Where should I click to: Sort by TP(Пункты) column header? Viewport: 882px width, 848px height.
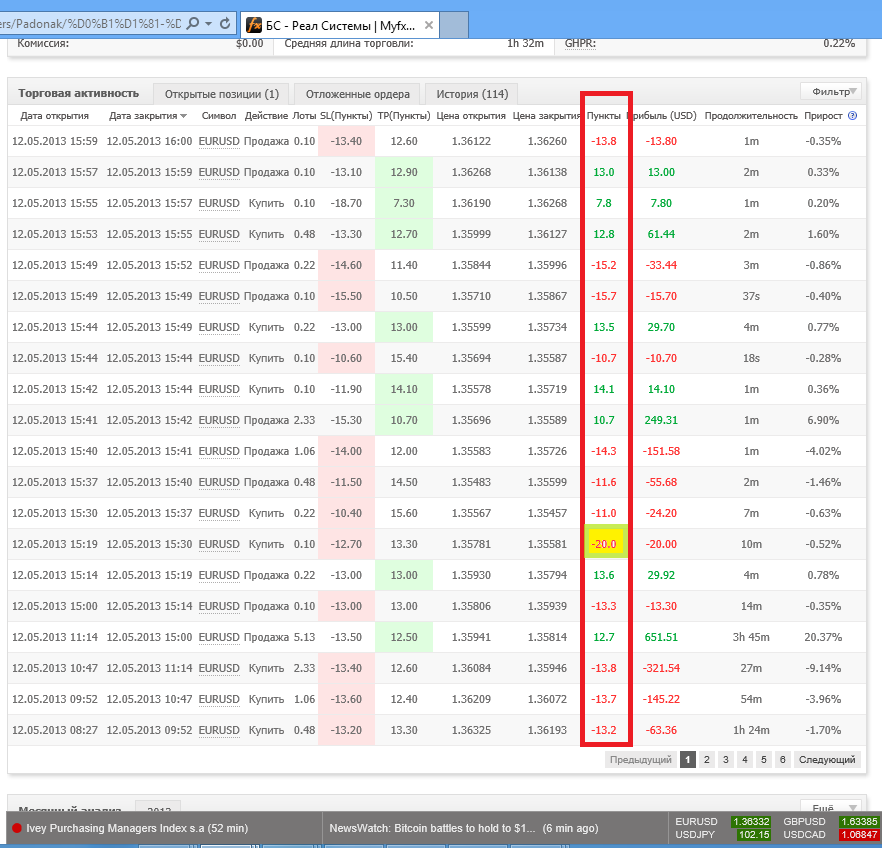tap(404, 116)
